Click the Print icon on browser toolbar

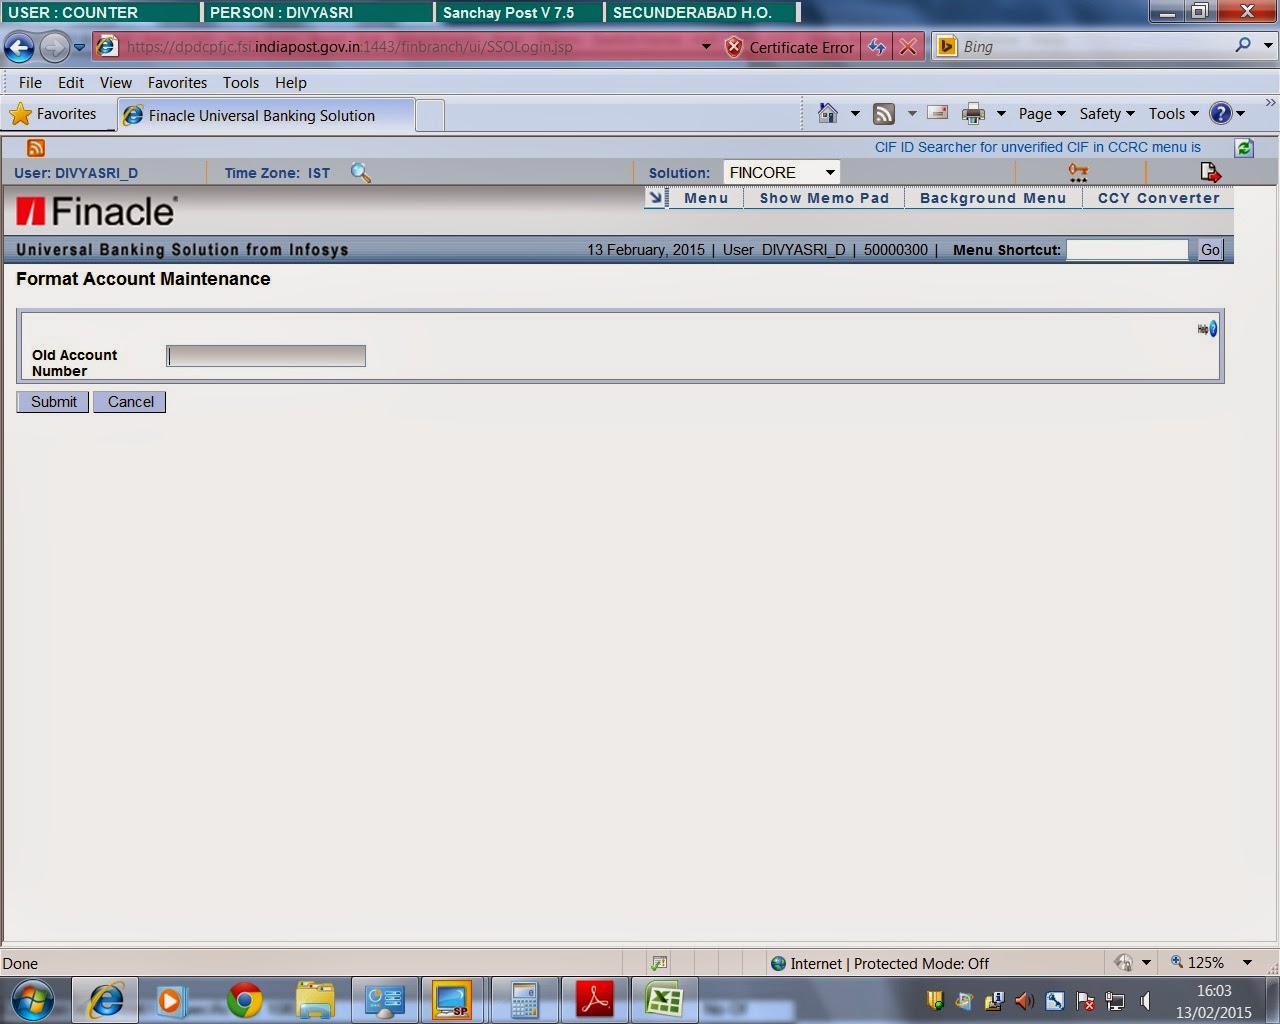pyautogui.click(x=972, y=113)
